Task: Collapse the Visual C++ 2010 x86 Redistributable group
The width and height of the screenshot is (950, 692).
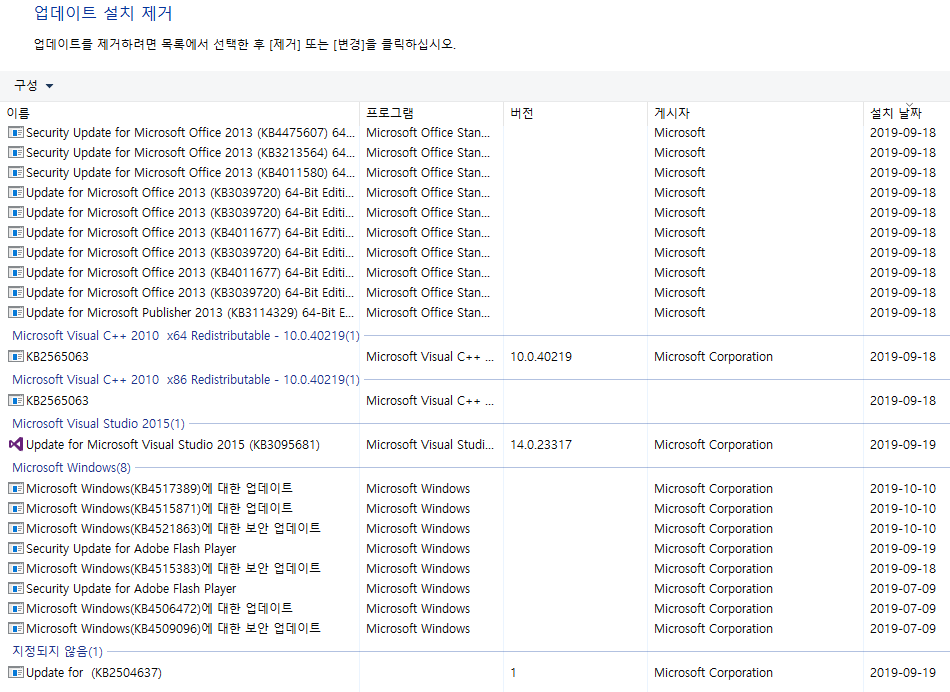Action: [x=185, y=379]
